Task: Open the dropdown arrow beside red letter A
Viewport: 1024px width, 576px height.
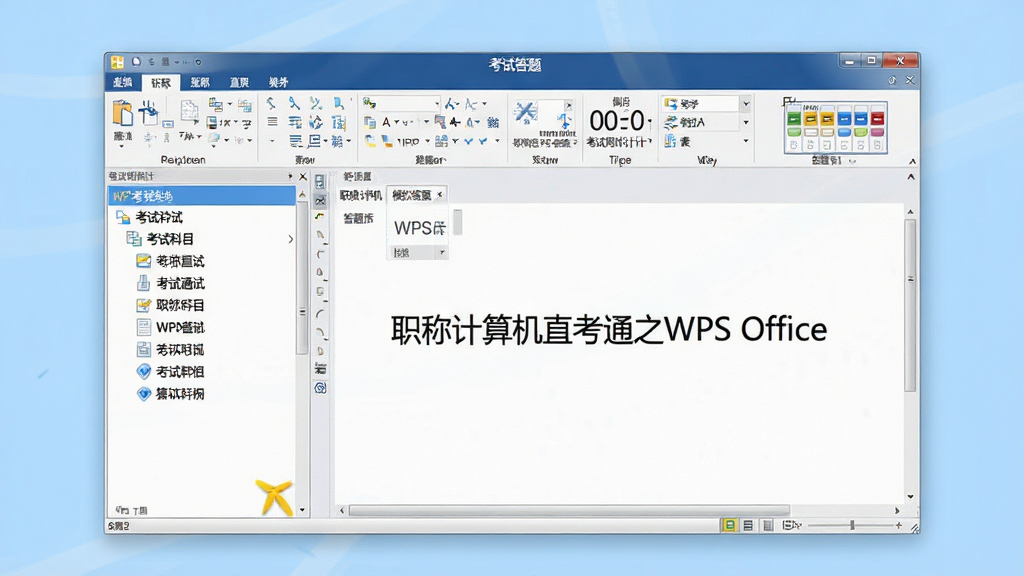Action: point(396,123)
